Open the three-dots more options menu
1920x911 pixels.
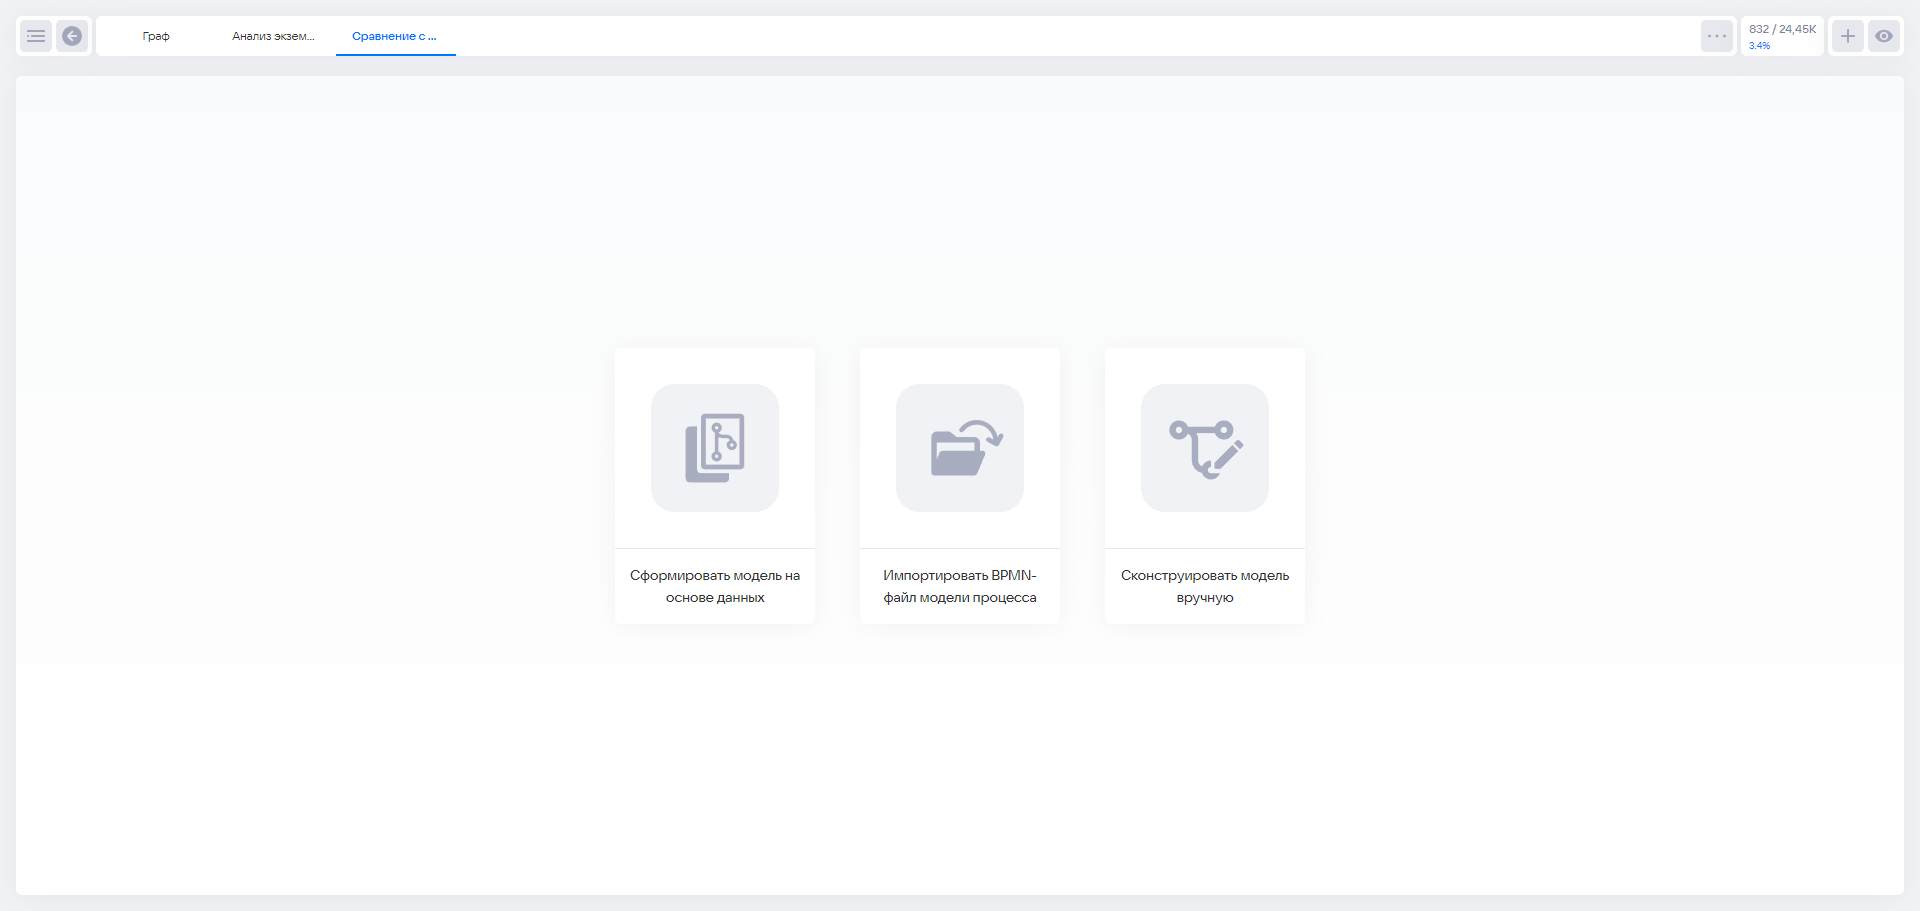(x=1717, y=36)
